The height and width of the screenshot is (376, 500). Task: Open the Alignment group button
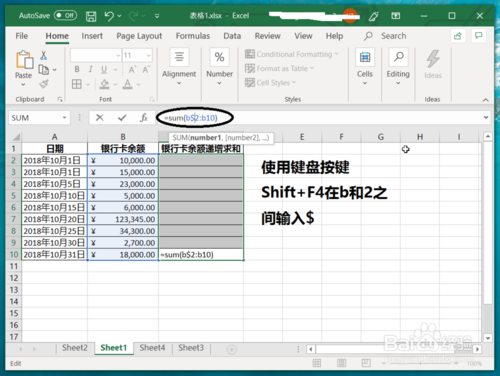179,67
